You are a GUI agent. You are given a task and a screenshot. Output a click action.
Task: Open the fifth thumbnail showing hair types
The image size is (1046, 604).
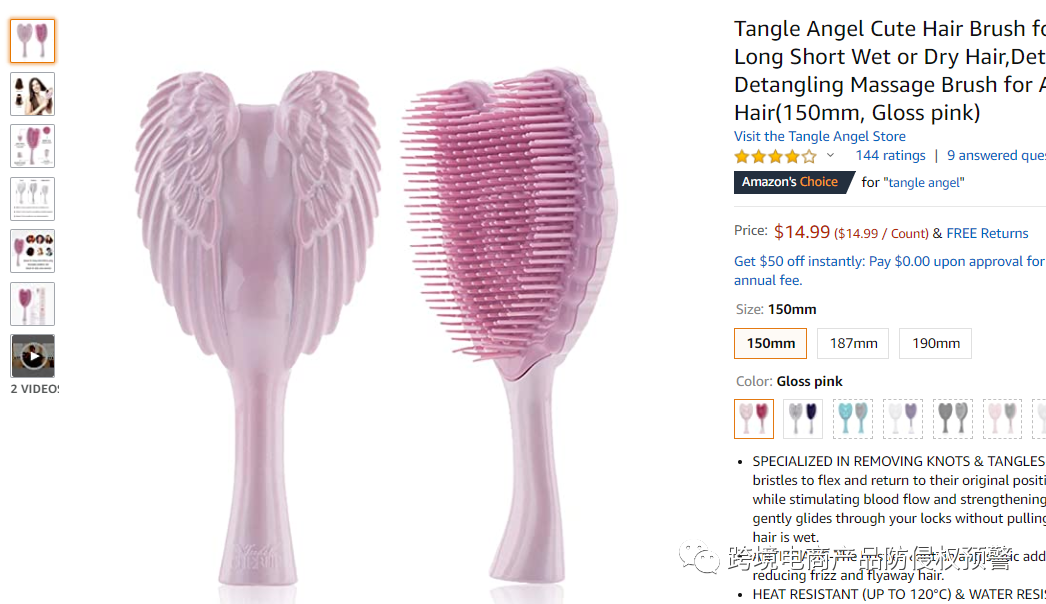coord(32,251)
